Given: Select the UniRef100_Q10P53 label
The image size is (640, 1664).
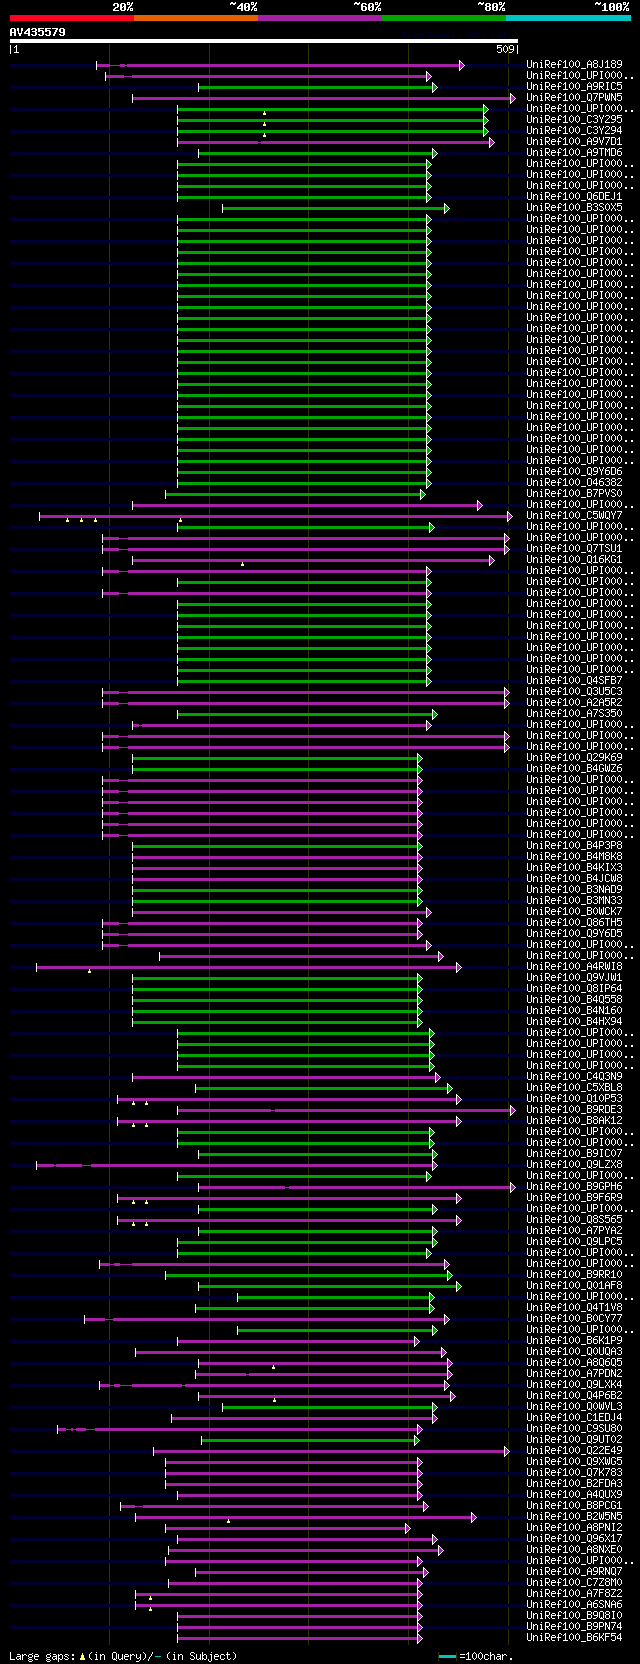Looking at the screenshot, I should [x=574, y=1099].
